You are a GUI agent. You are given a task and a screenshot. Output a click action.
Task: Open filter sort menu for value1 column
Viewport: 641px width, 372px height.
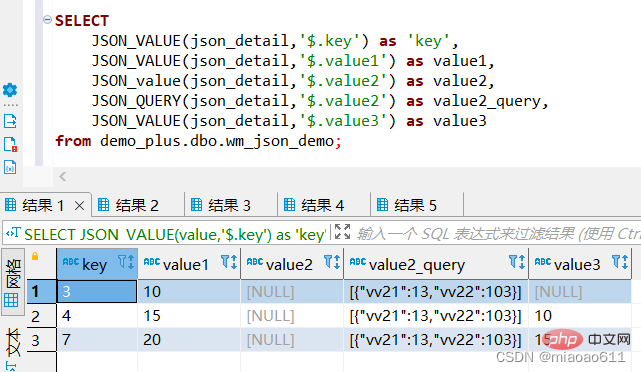click(229, 262)
